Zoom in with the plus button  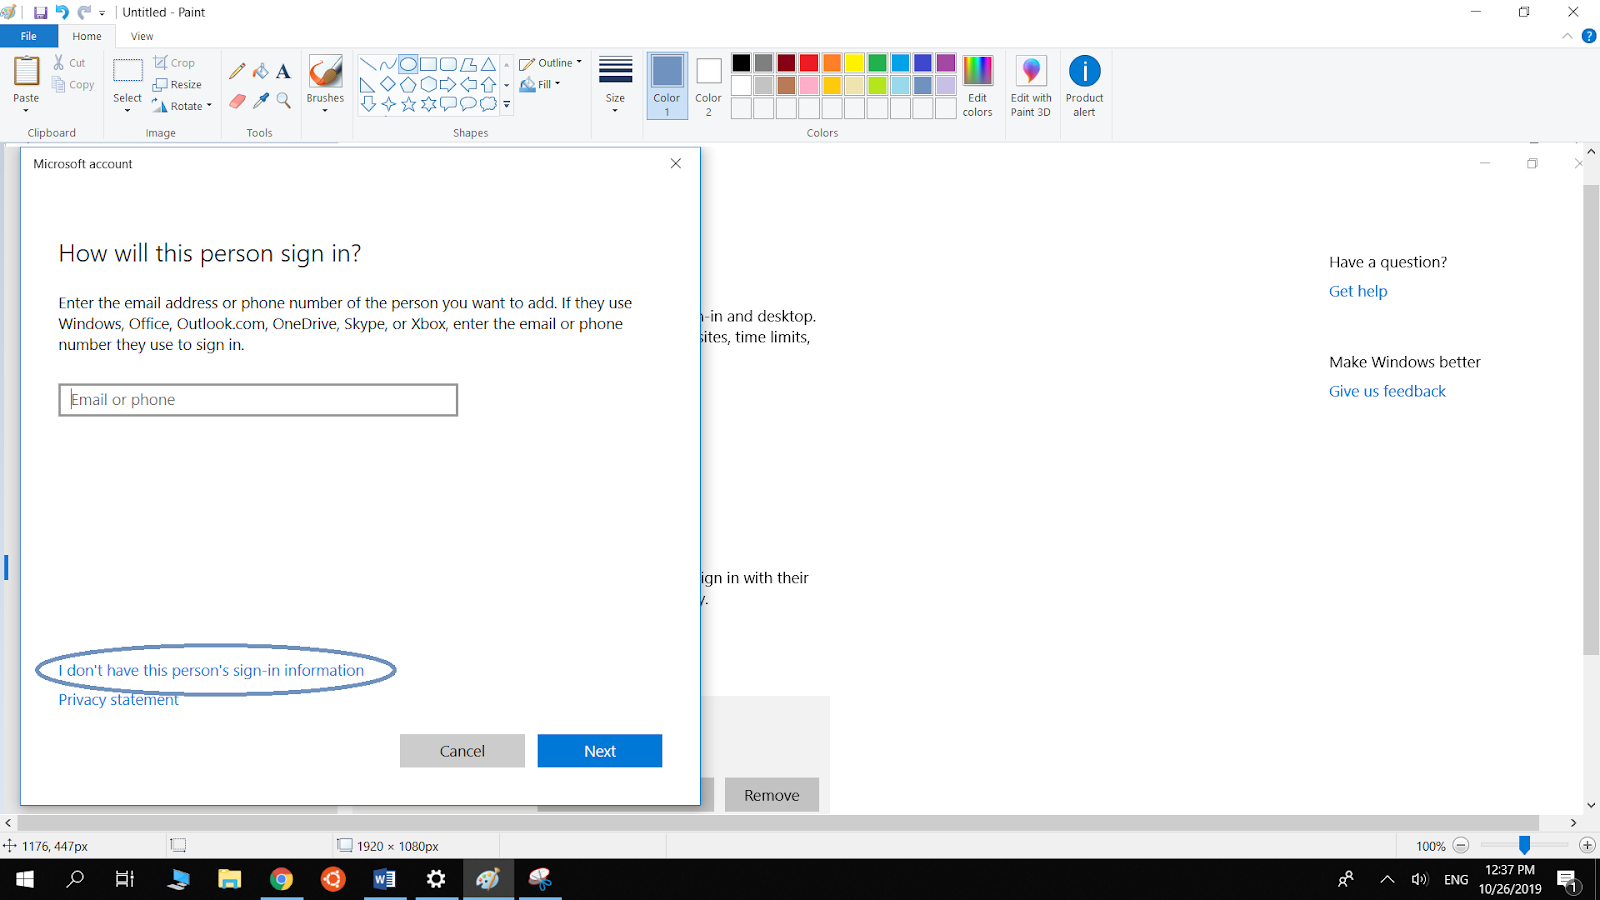pos(1587,846)
